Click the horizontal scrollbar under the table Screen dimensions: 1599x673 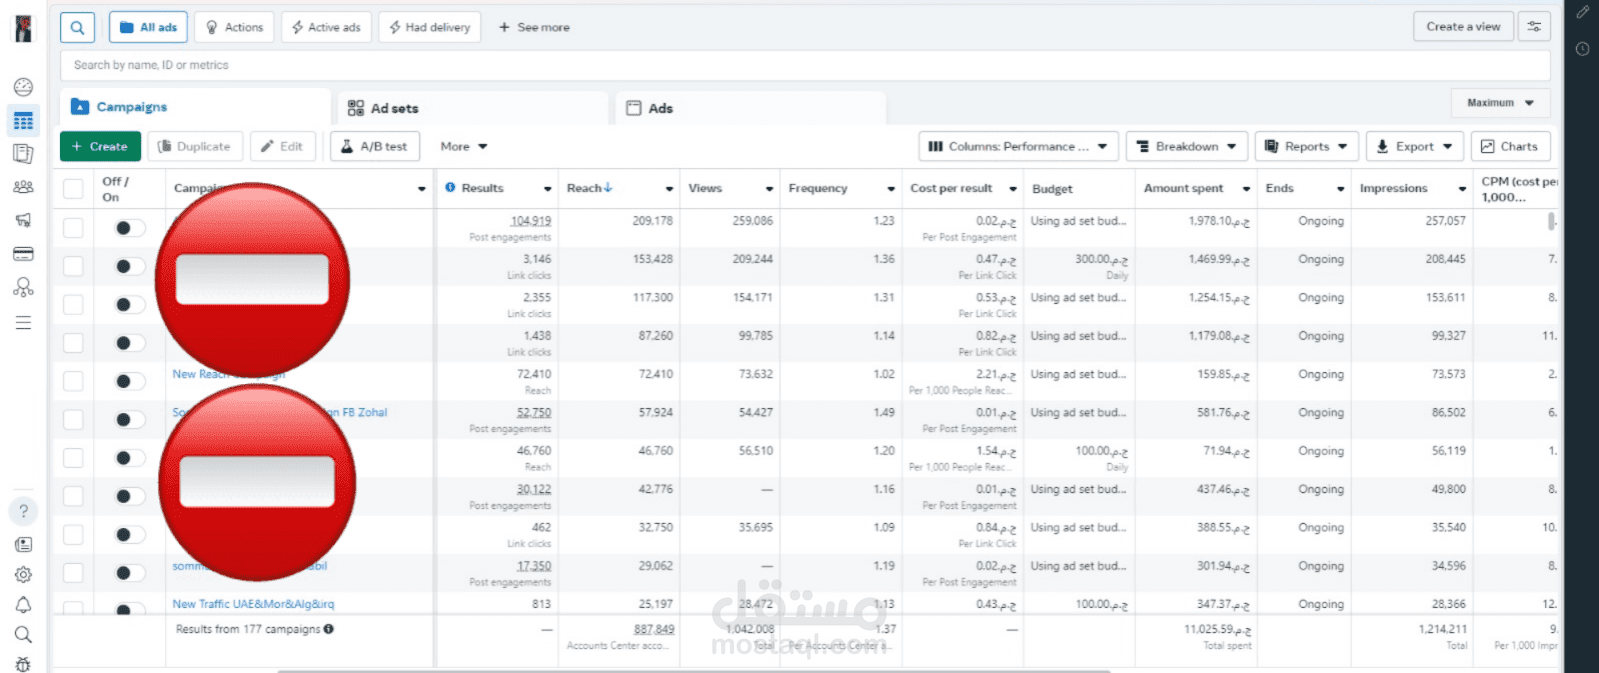pos(694,671)
